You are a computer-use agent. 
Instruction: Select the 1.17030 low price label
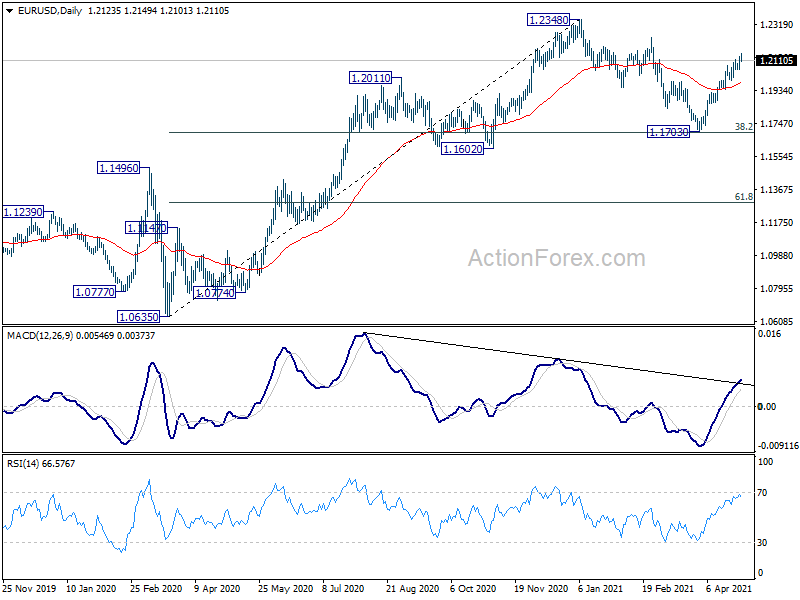tap(668, 132)
